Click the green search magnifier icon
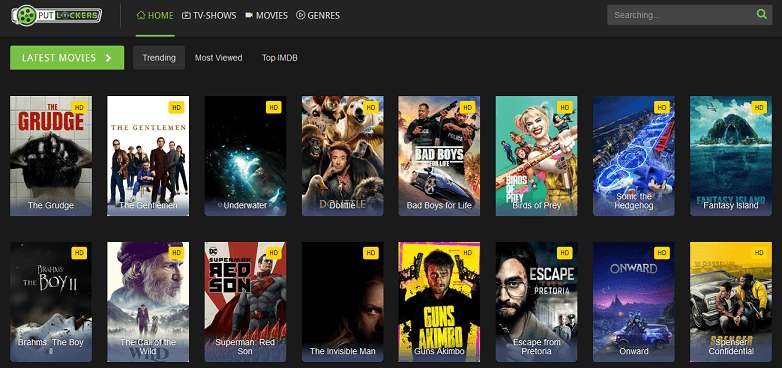 click(761, 14)
